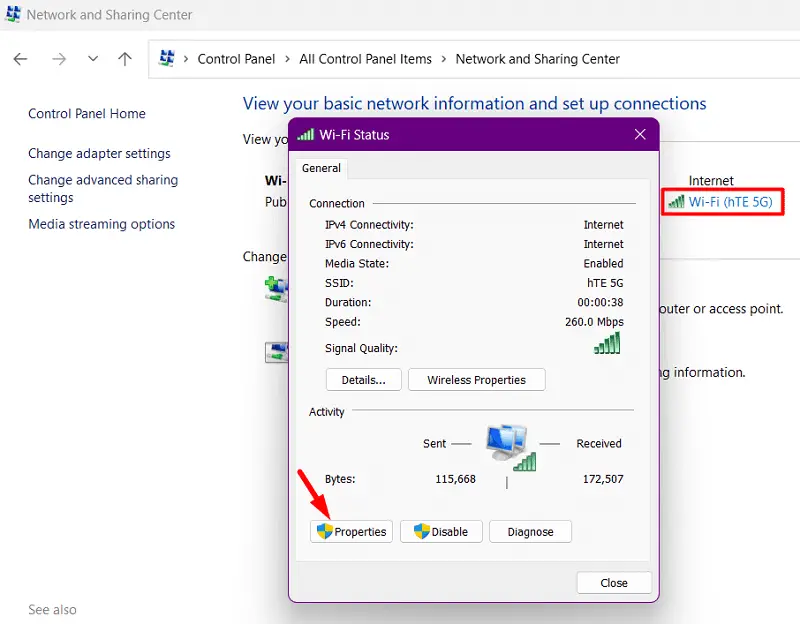Viewport: 800px width, 624px height.
Task: Click the forward navigation arrow
Action: tap(58, 59)
